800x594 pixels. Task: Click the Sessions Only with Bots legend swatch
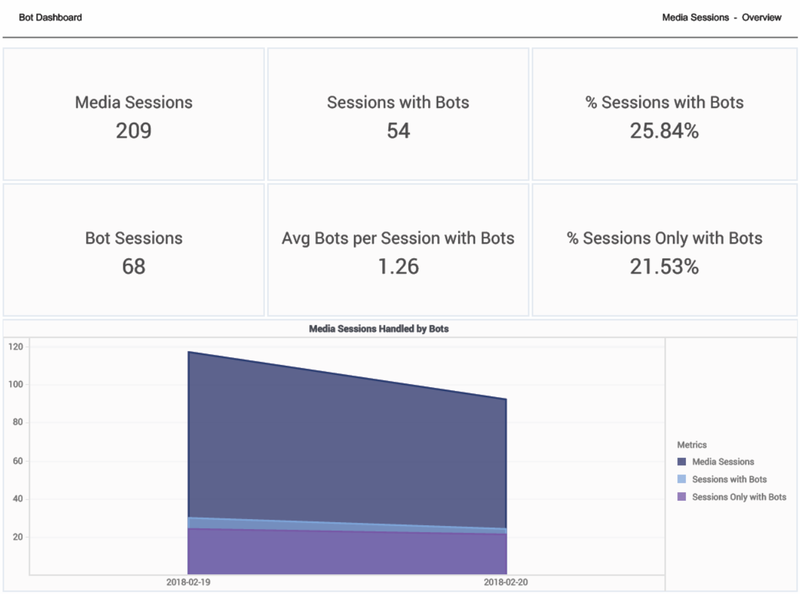(x=682, y=496)
